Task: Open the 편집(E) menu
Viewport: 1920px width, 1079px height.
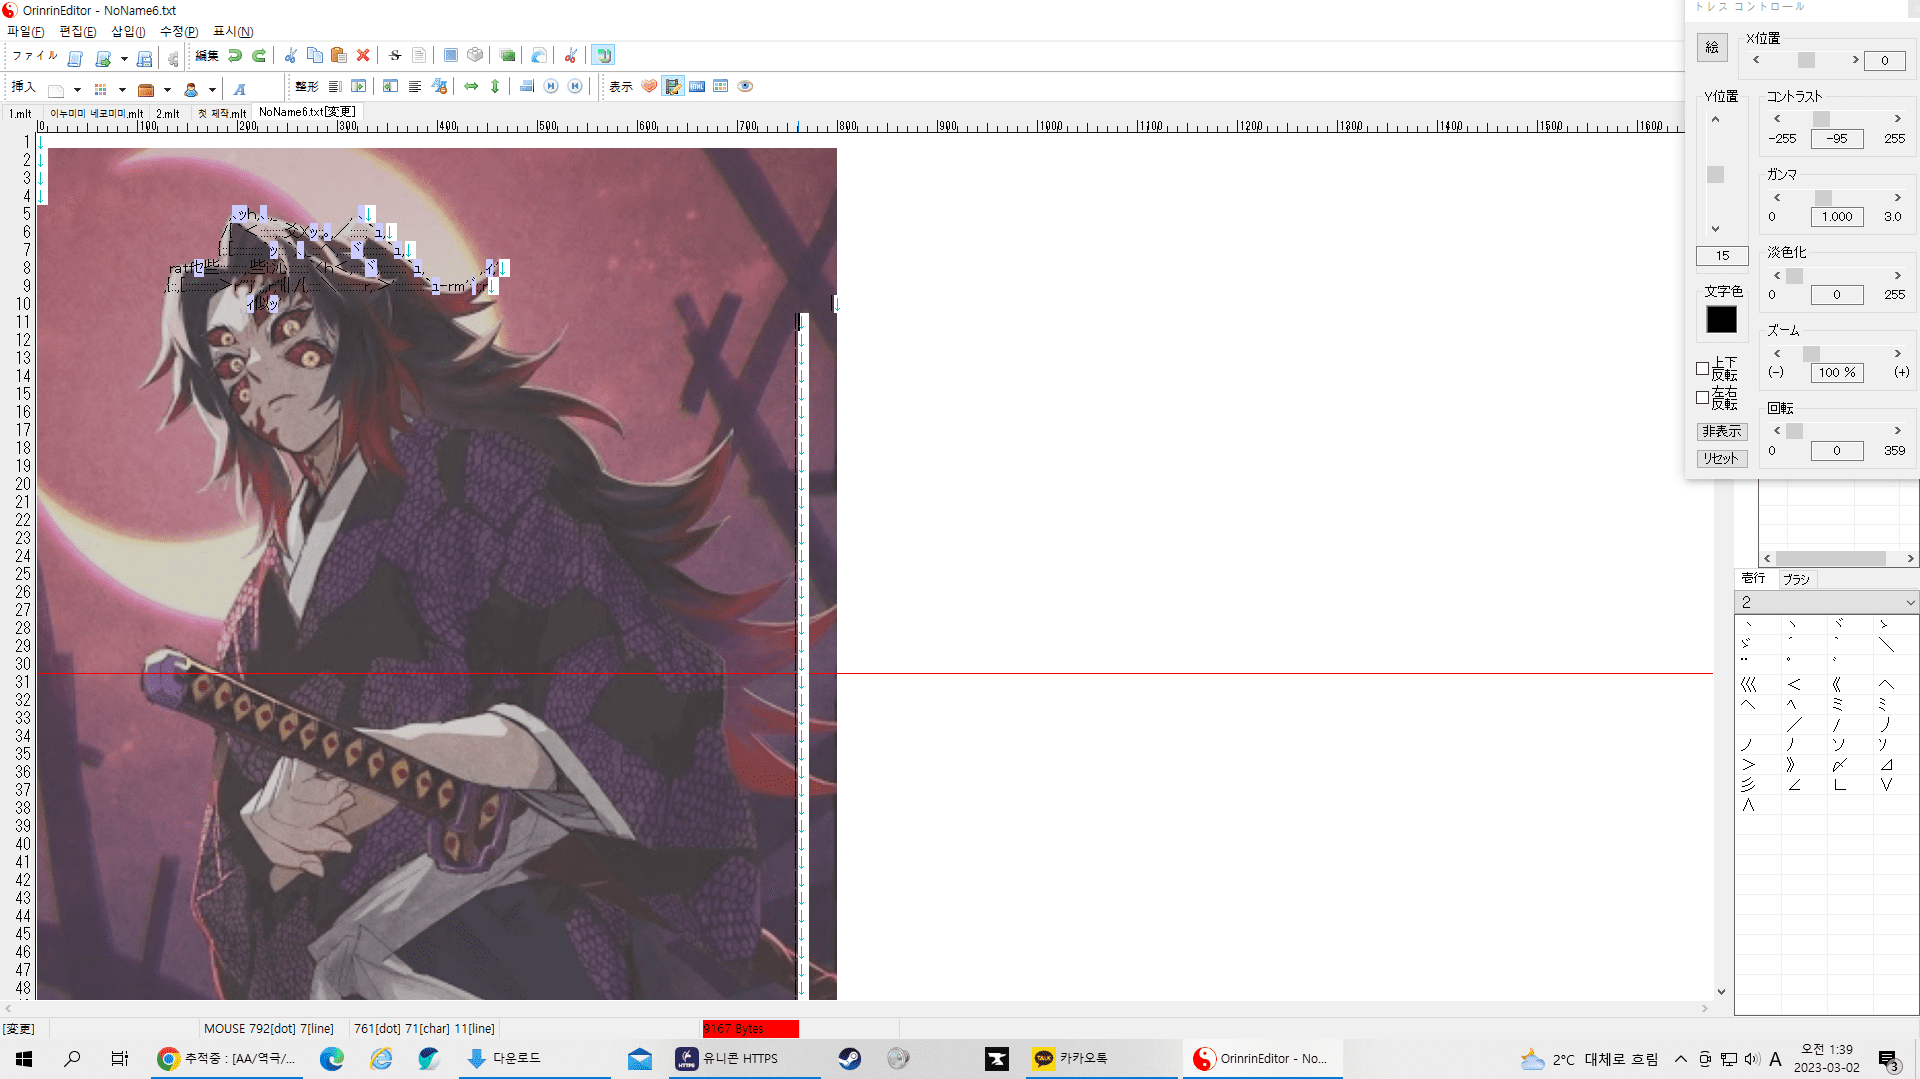Action: pos(77,32)
